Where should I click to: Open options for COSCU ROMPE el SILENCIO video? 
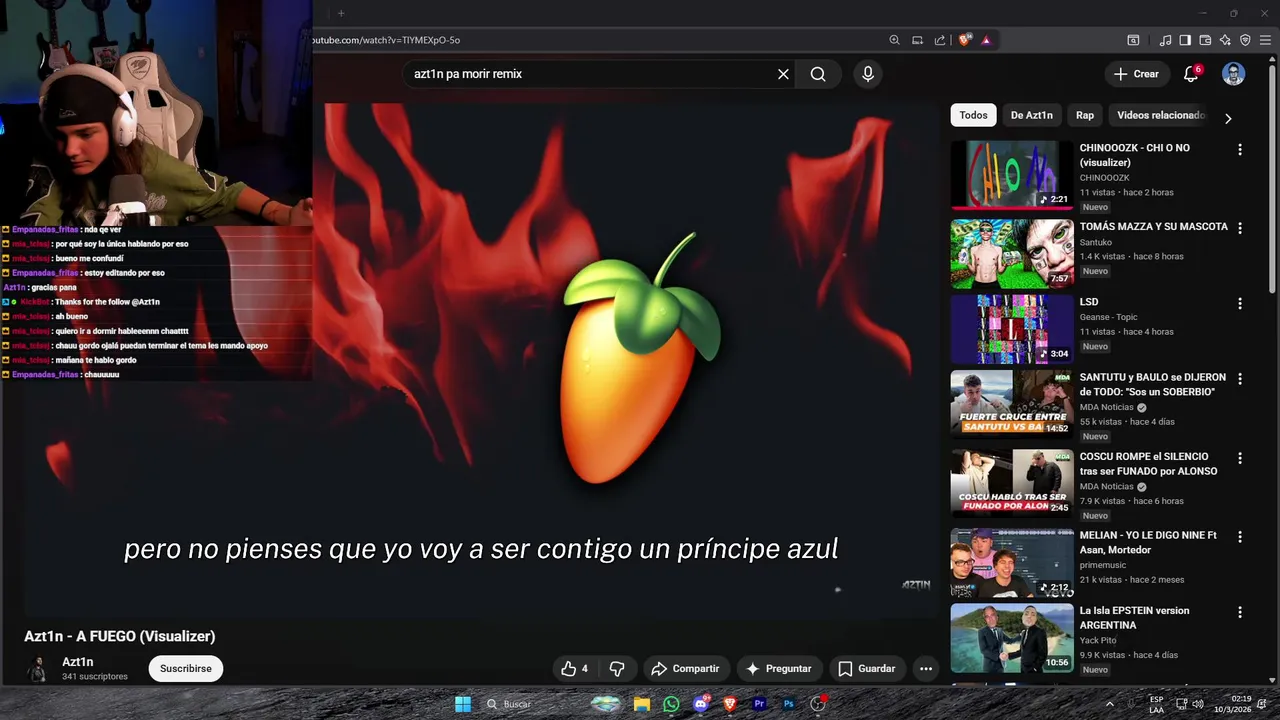(x=1240, y=458)
